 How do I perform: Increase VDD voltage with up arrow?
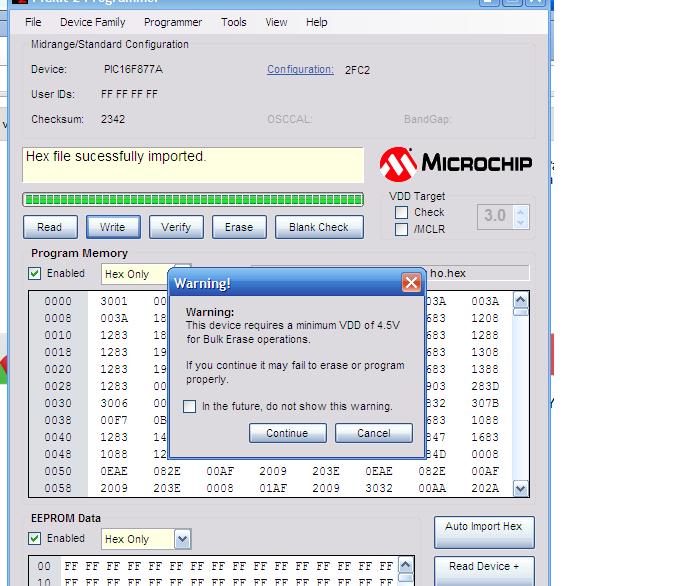point(521,211)
